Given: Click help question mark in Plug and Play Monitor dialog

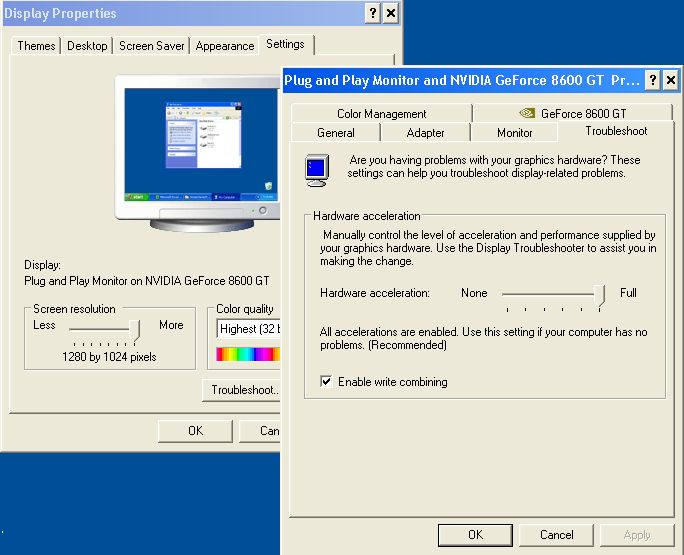Looking at the screenshot, I should (652, 80).
